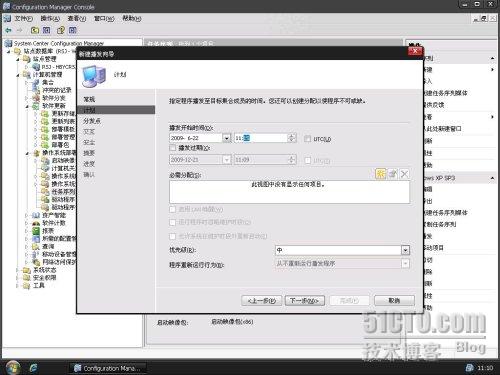Open the Windows Start orb
This screenshot has width=500, height=375.
[13, 367]
